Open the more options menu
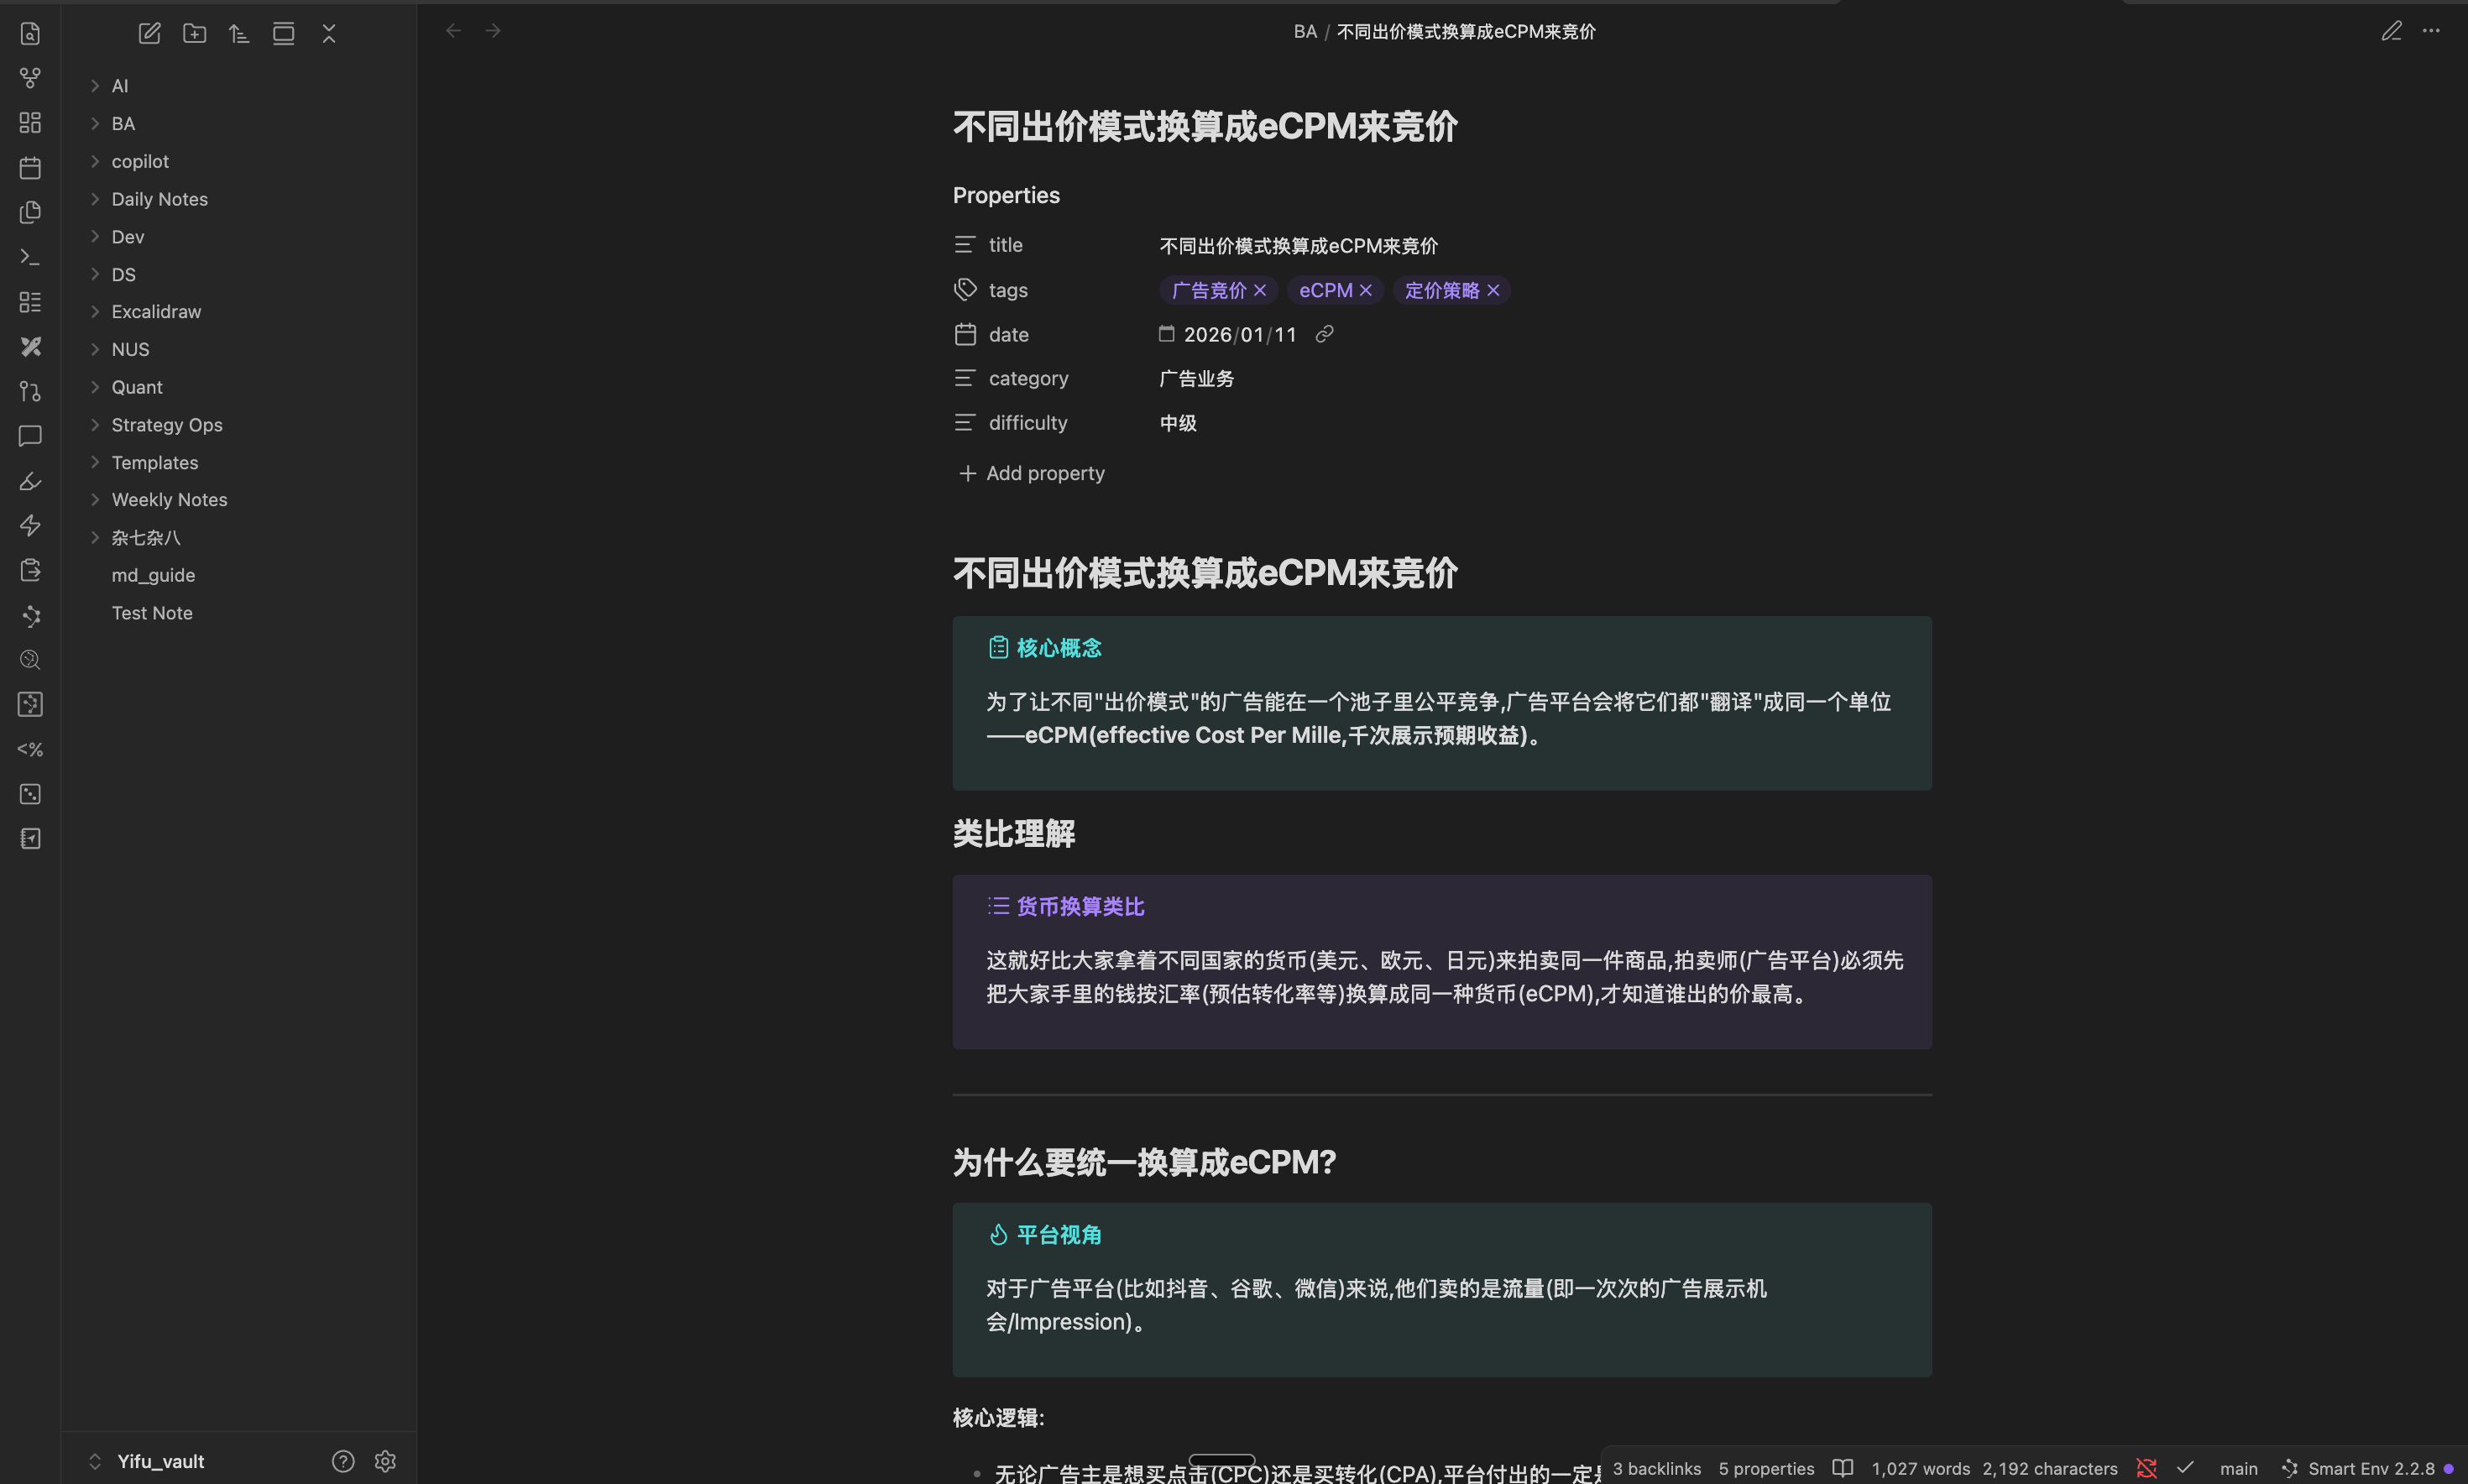Screen dimensions: 2468x1484 2431,31
